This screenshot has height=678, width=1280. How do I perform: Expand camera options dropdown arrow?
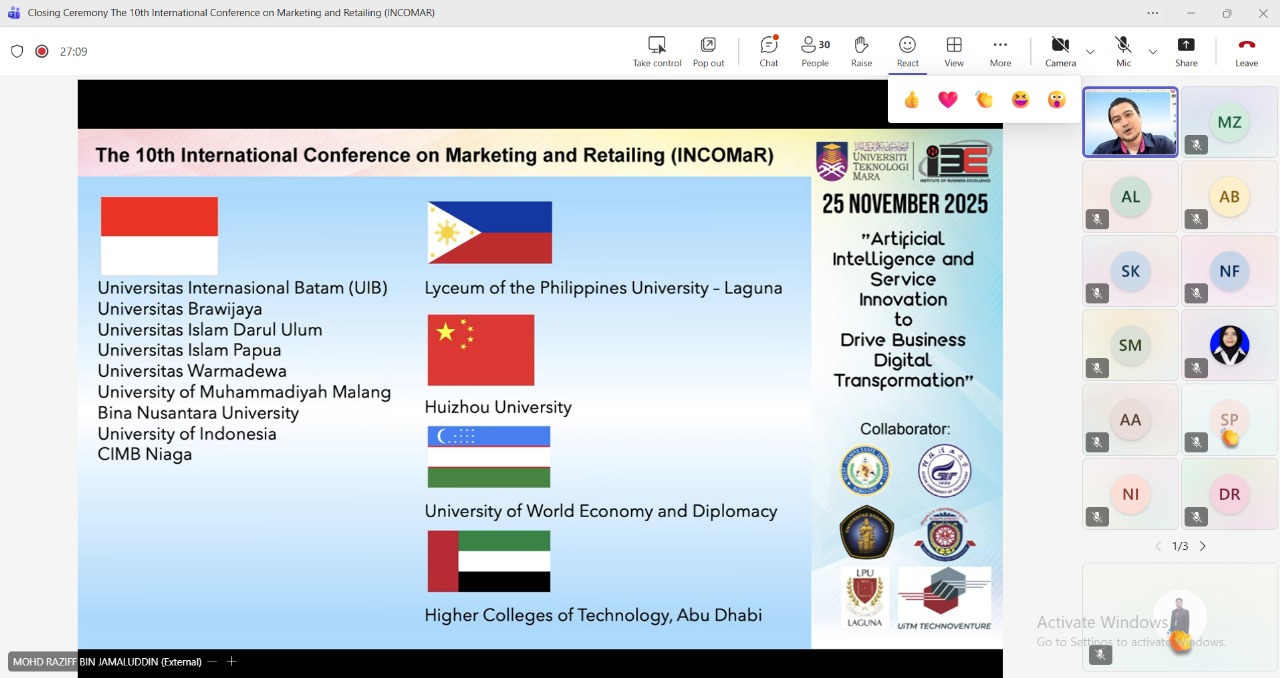click(1090, 52)
